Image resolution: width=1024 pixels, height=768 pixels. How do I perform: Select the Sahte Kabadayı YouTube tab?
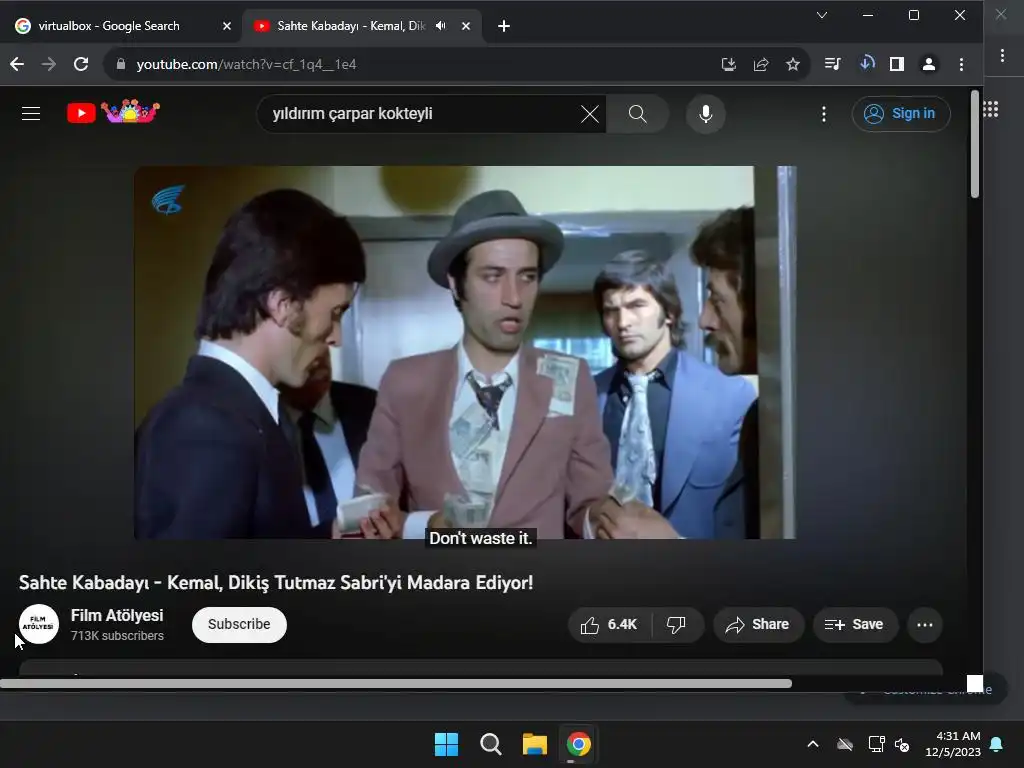tap(350, 26)
